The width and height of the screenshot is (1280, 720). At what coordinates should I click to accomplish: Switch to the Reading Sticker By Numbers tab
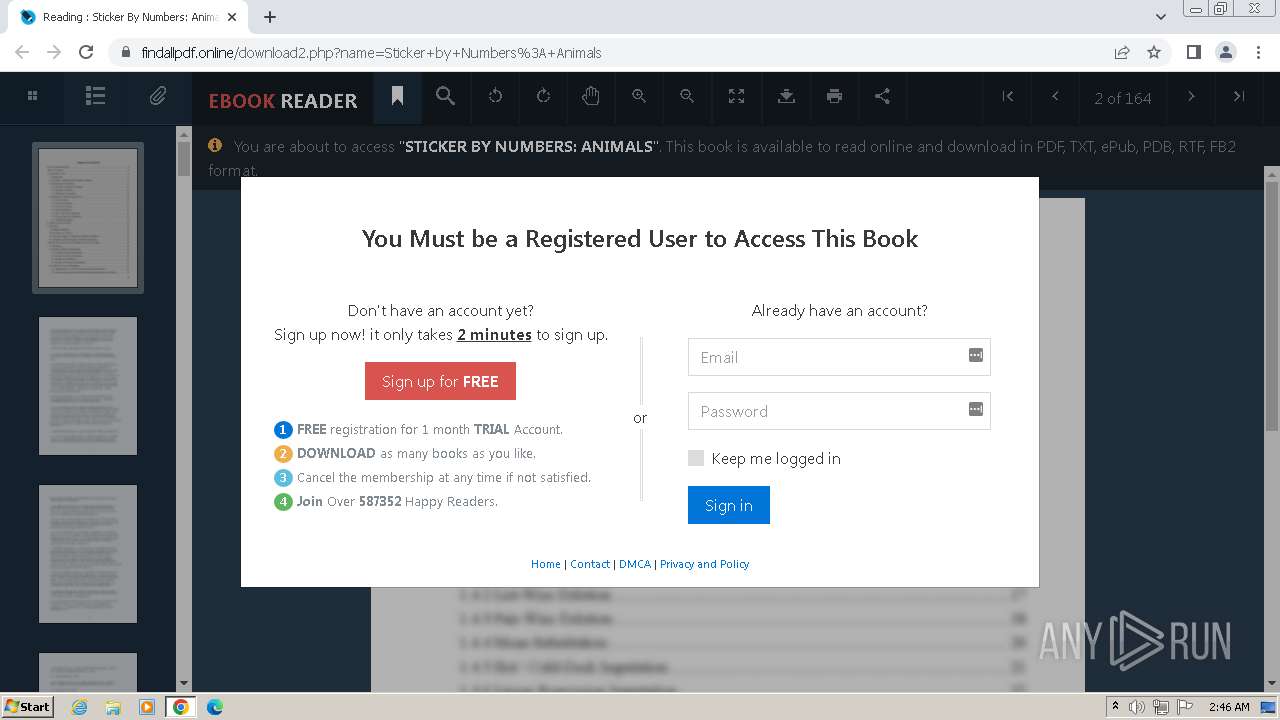tap(130, 17)
